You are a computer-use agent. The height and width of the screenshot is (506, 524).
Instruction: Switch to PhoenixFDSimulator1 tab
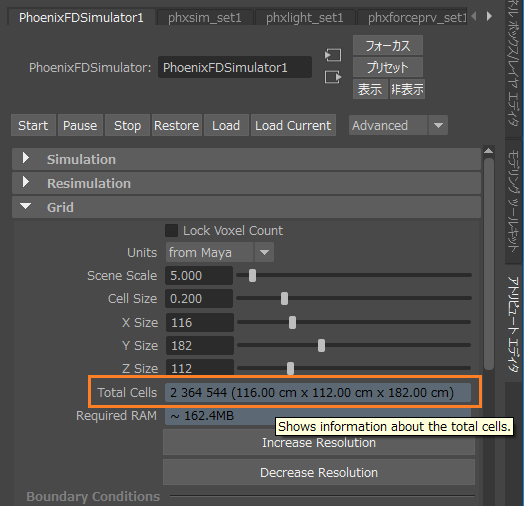pyautogui.click(x=81, y=17)
